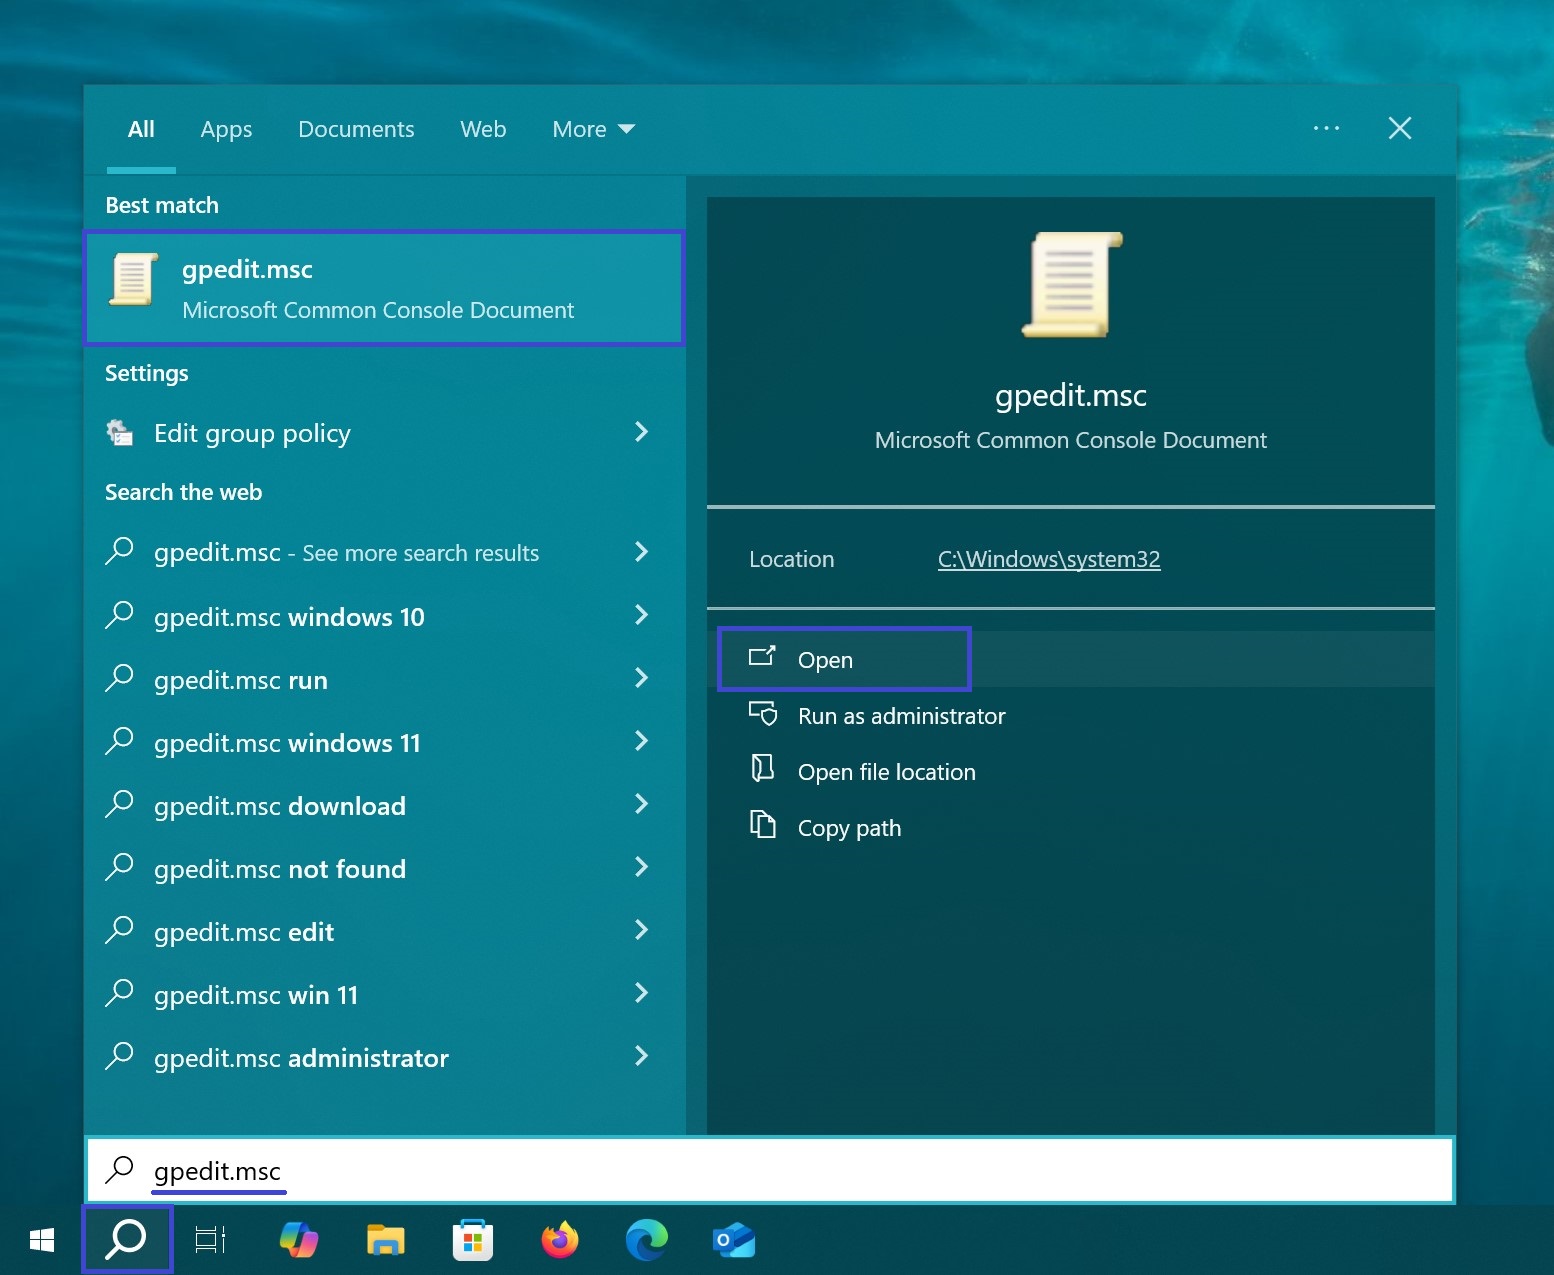This screenshot has width=1554, height=1275.
Task: Expand 'gpedit.msc windows 10' chevron
Action: [642, 615]
